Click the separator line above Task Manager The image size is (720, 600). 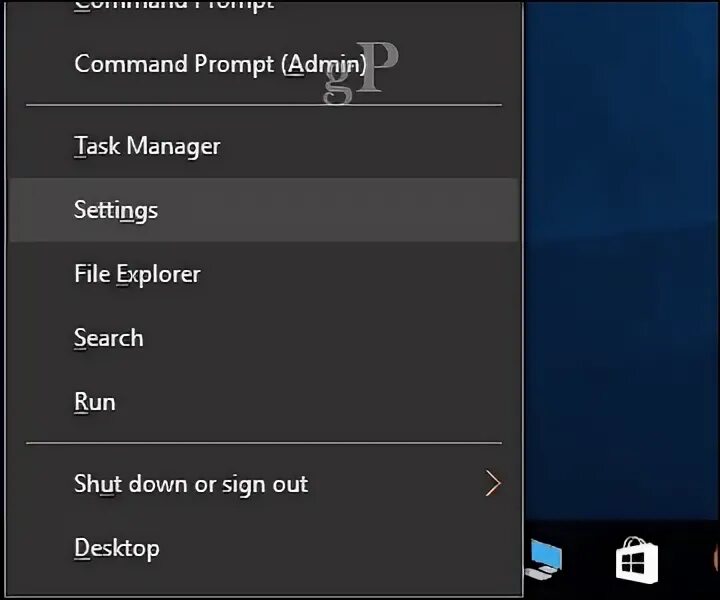pos(262,105)
